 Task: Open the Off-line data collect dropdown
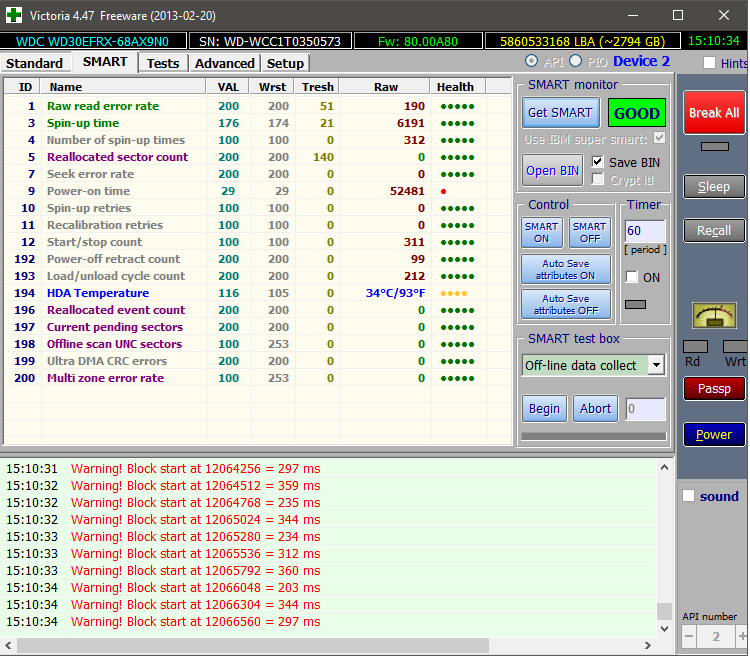[657, 365]
